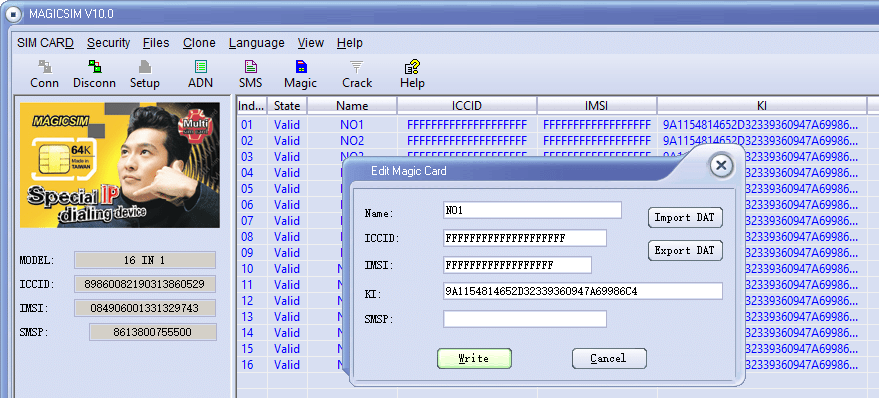
Task: Select row index 07
Action: tap(247, 221)
